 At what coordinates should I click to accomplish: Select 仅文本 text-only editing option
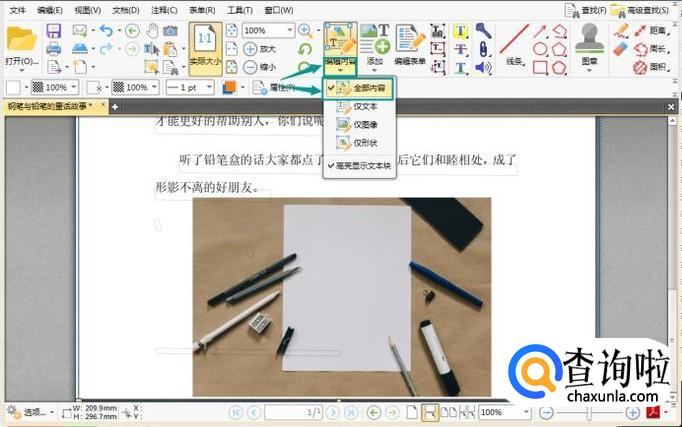point(359,107)
